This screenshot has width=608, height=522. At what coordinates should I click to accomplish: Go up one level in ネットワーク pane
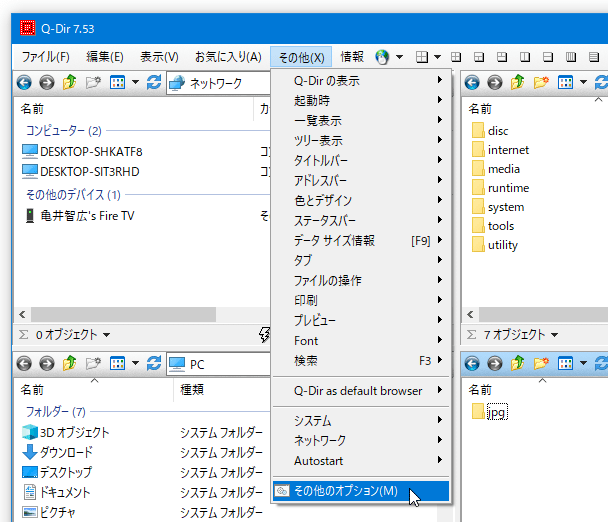(70, 82)
